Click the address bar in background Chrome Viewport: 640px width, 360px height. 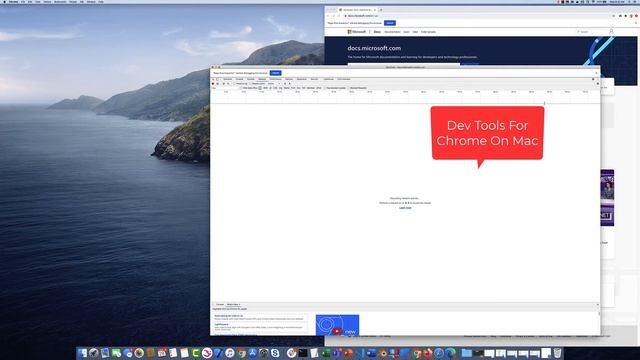[x=478, y=16]
